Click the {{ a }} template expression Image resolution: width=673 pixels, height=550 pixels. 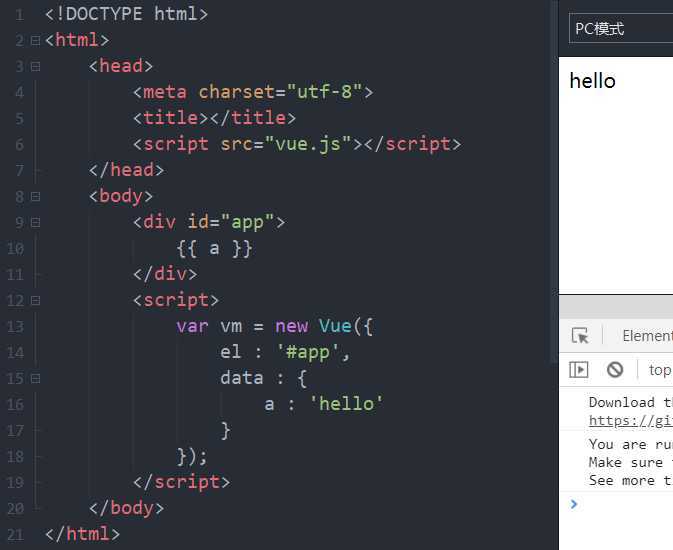click(x=214, y=249)
